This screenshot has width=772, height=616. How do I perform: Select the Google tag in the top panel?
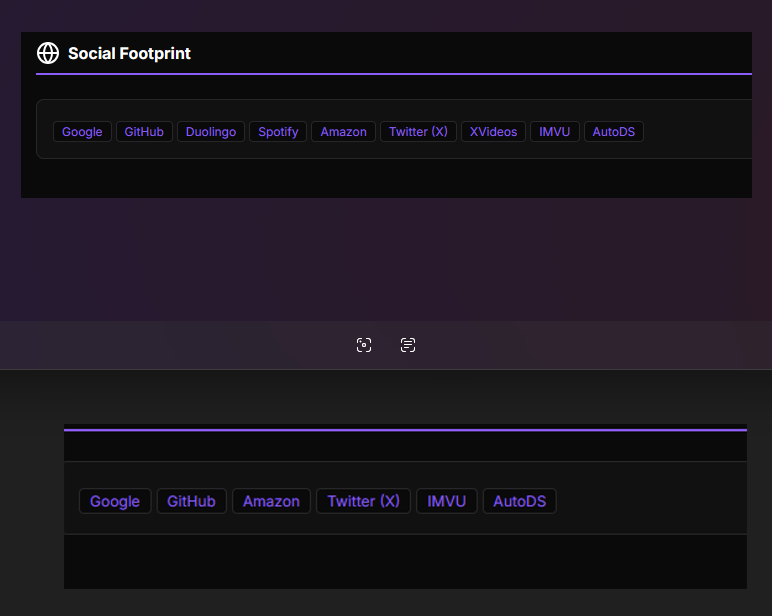[82, 131]
